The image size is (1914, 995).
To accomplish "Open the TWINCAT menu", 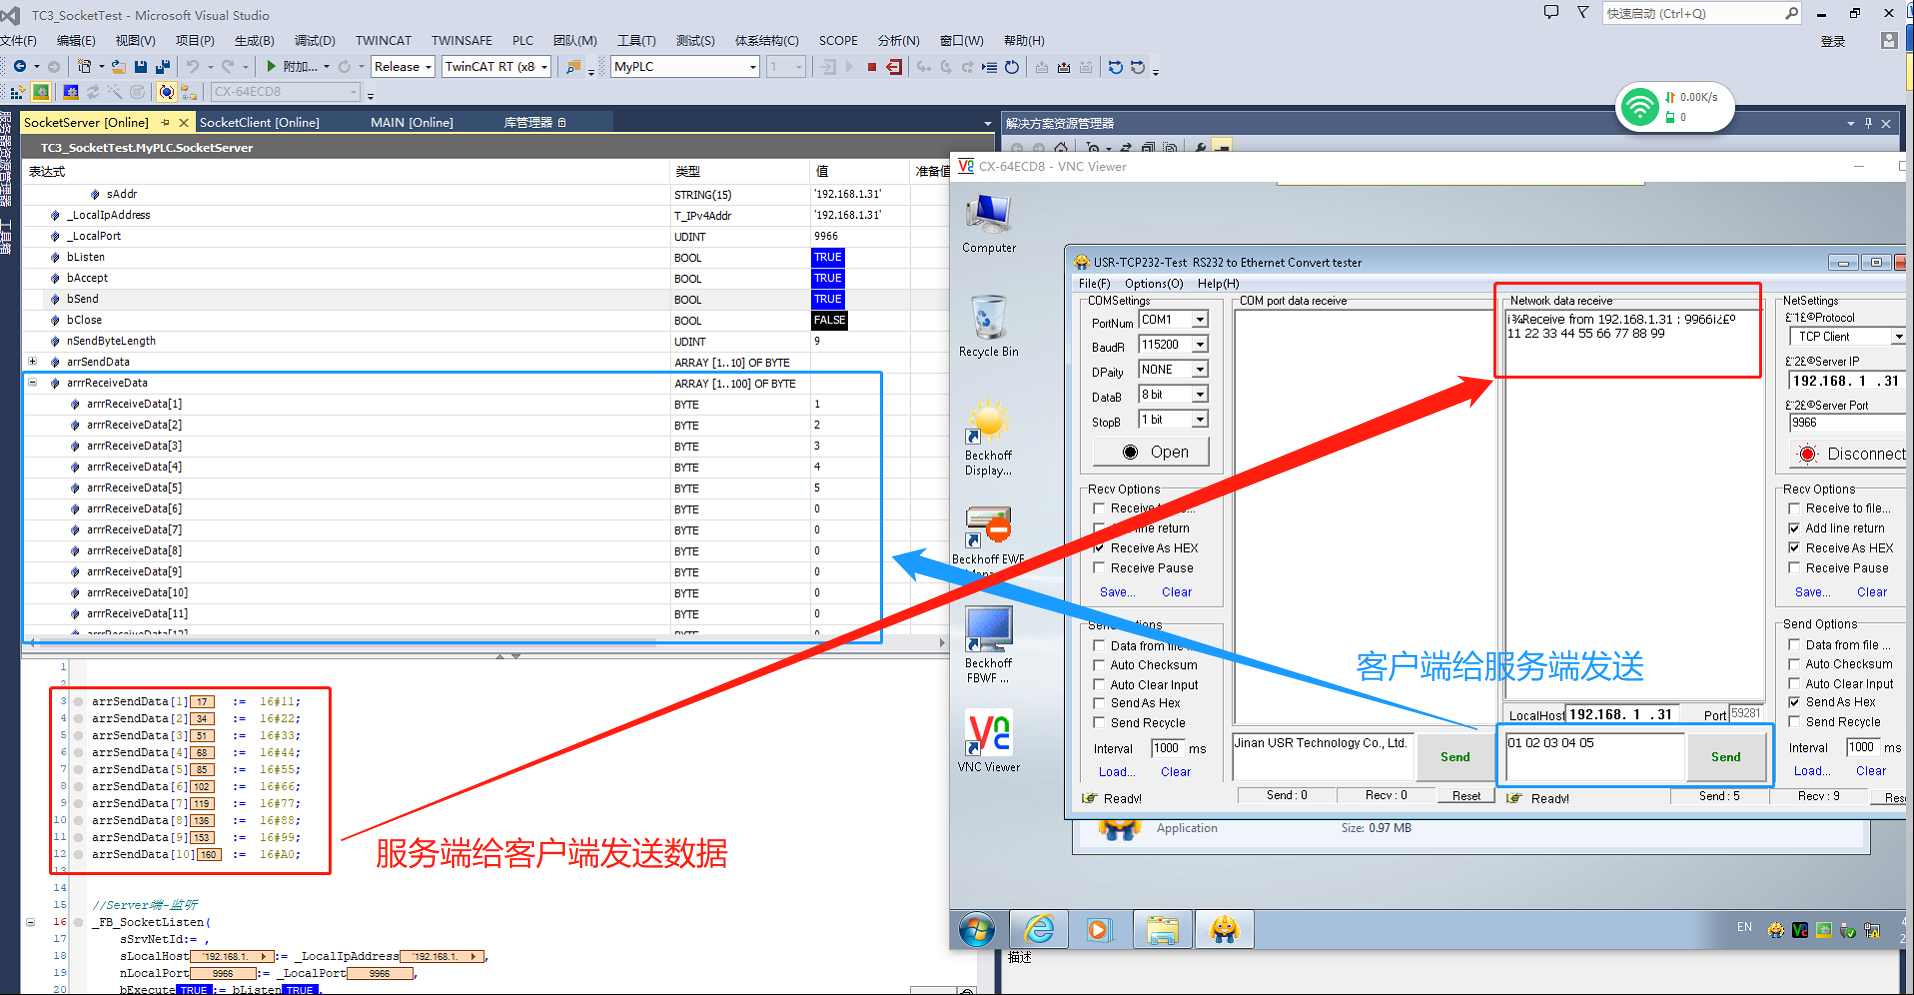I will click(383, 41).
